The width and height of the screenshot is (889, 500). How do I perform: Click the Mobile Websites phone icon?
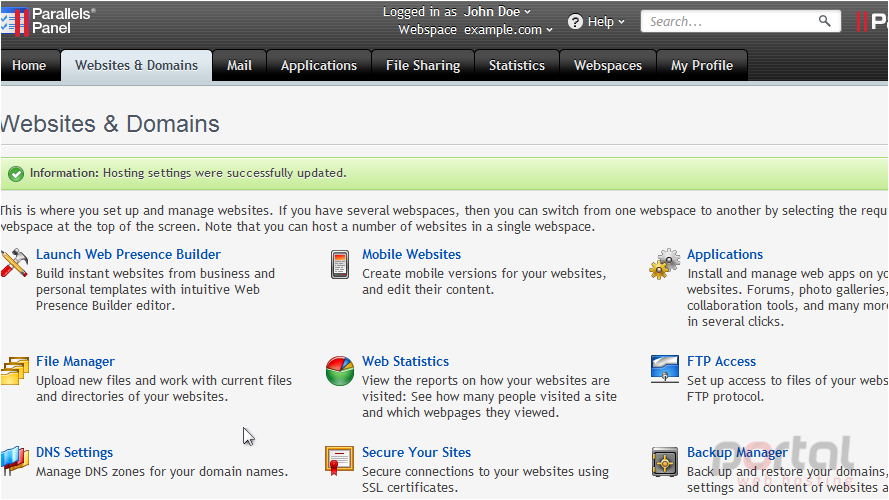pos(340,264)
